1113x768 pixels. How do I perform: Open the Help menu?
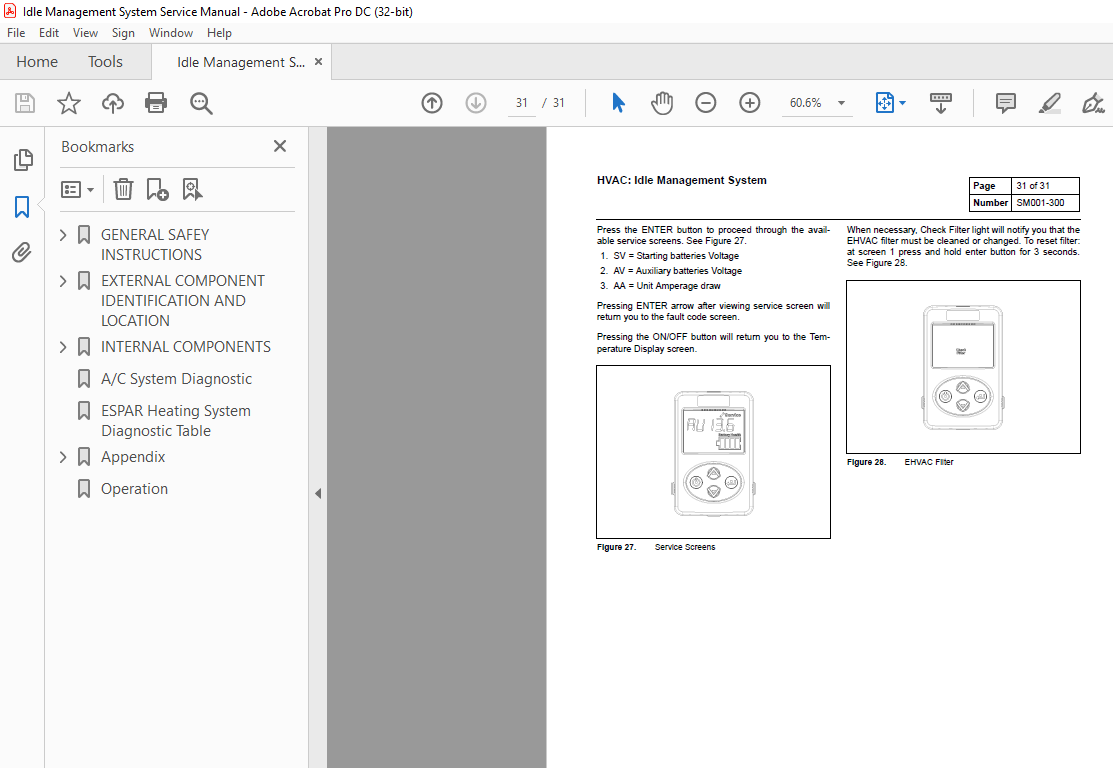point(219,33)
